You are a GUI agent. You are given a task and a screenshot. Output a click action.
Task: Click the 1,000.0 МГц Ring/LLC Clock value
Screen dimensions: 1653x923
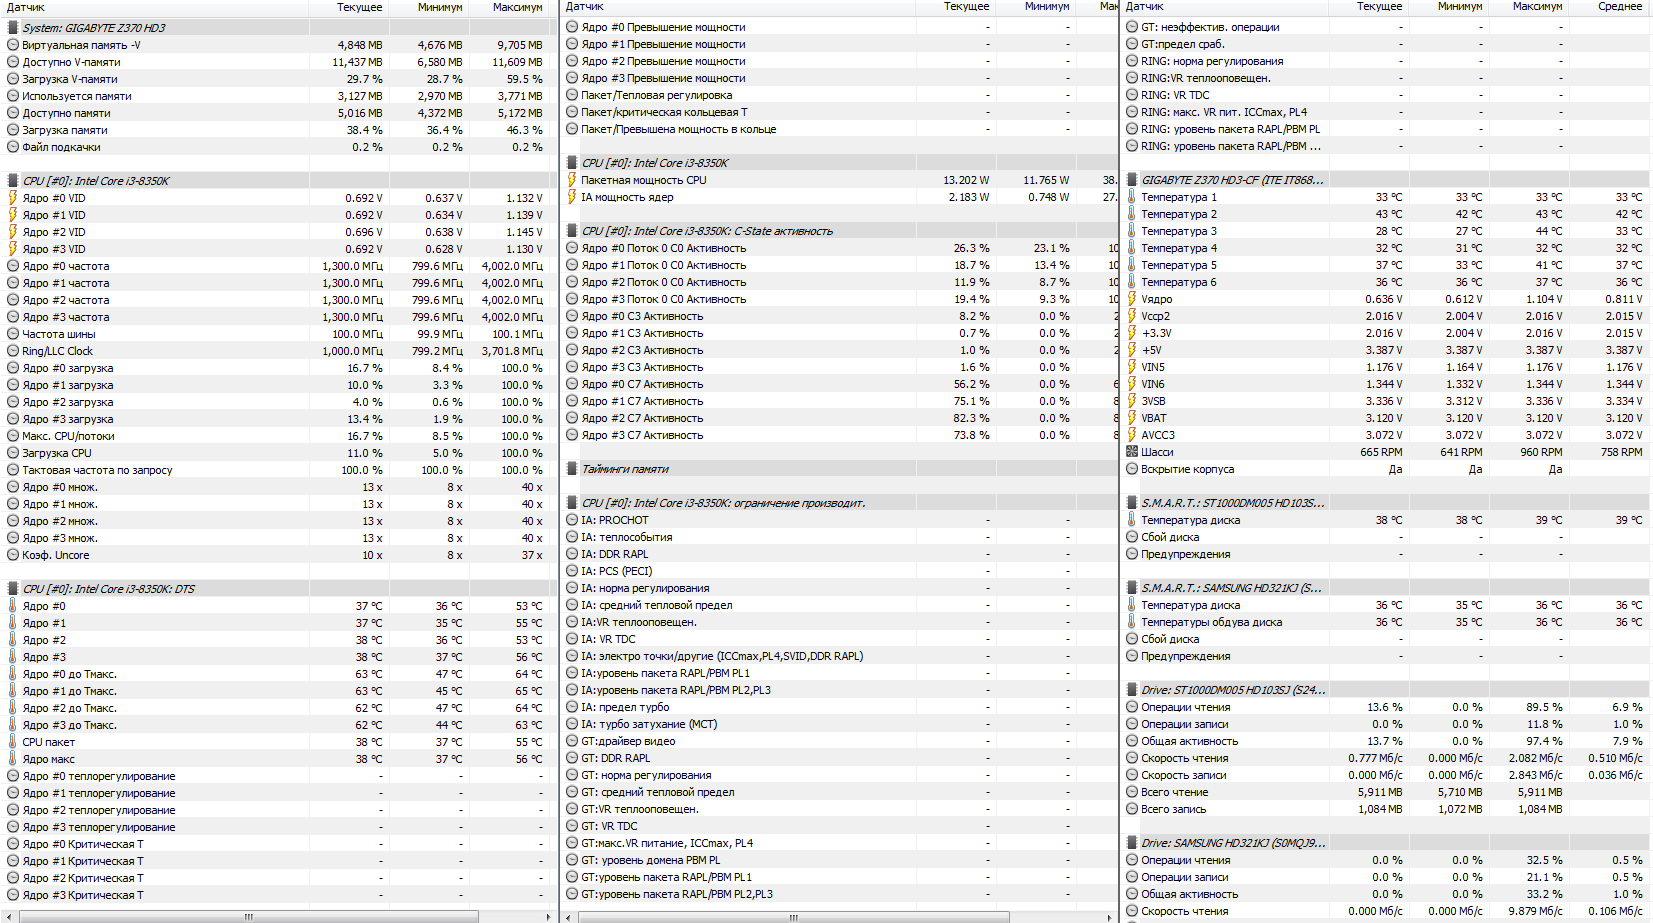point(352,351)
